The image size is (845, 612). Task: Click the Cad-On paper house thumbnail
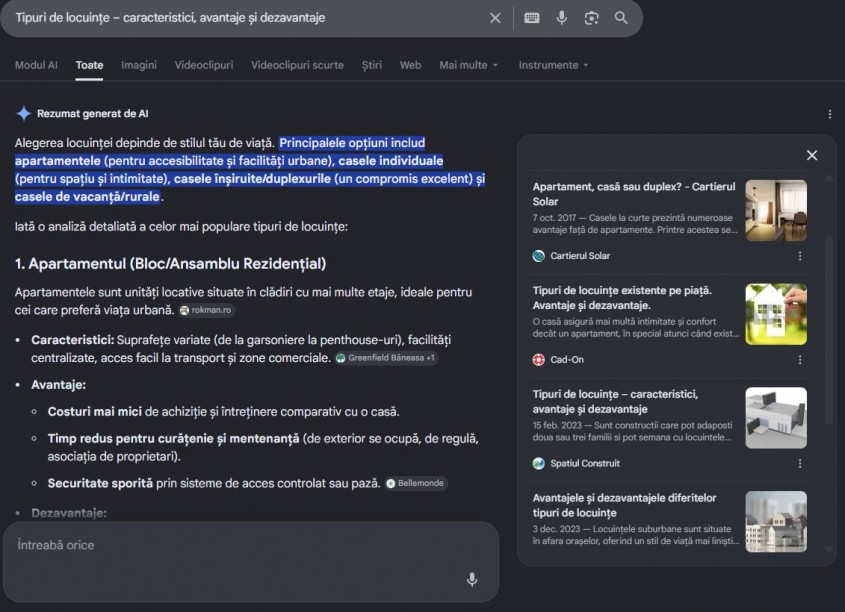(776, 314)
